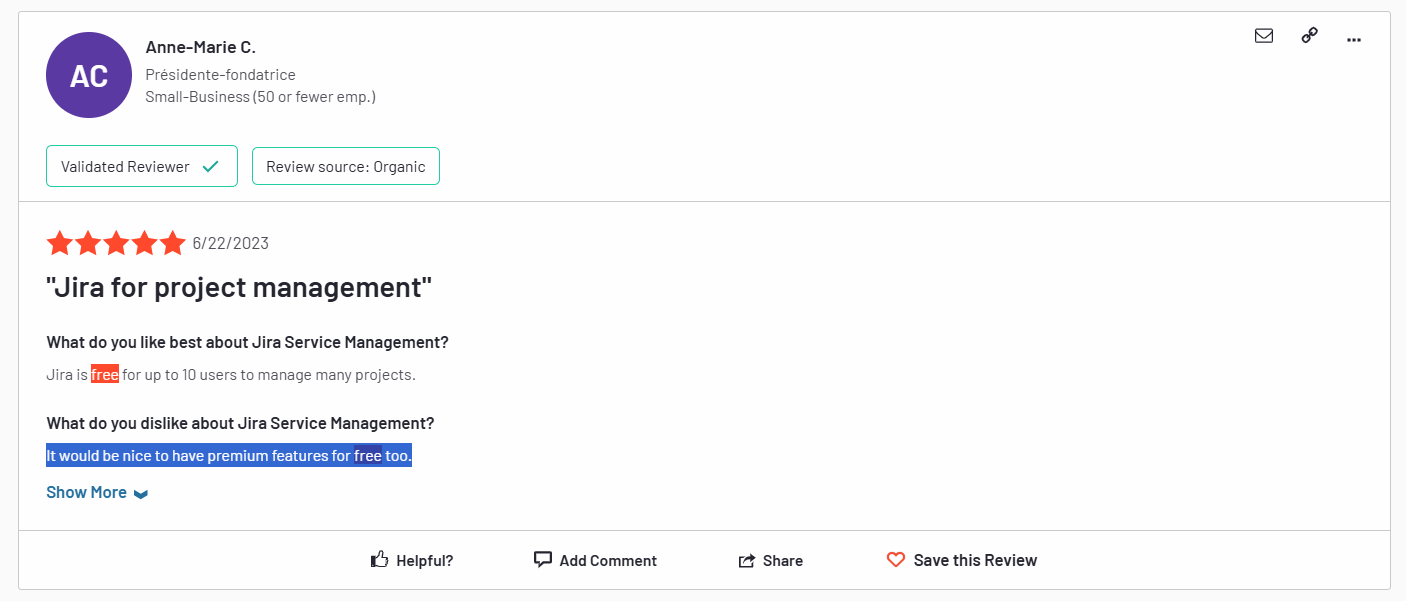
Task: Click the envelope email icon
Action: (x=1264, y=36)
